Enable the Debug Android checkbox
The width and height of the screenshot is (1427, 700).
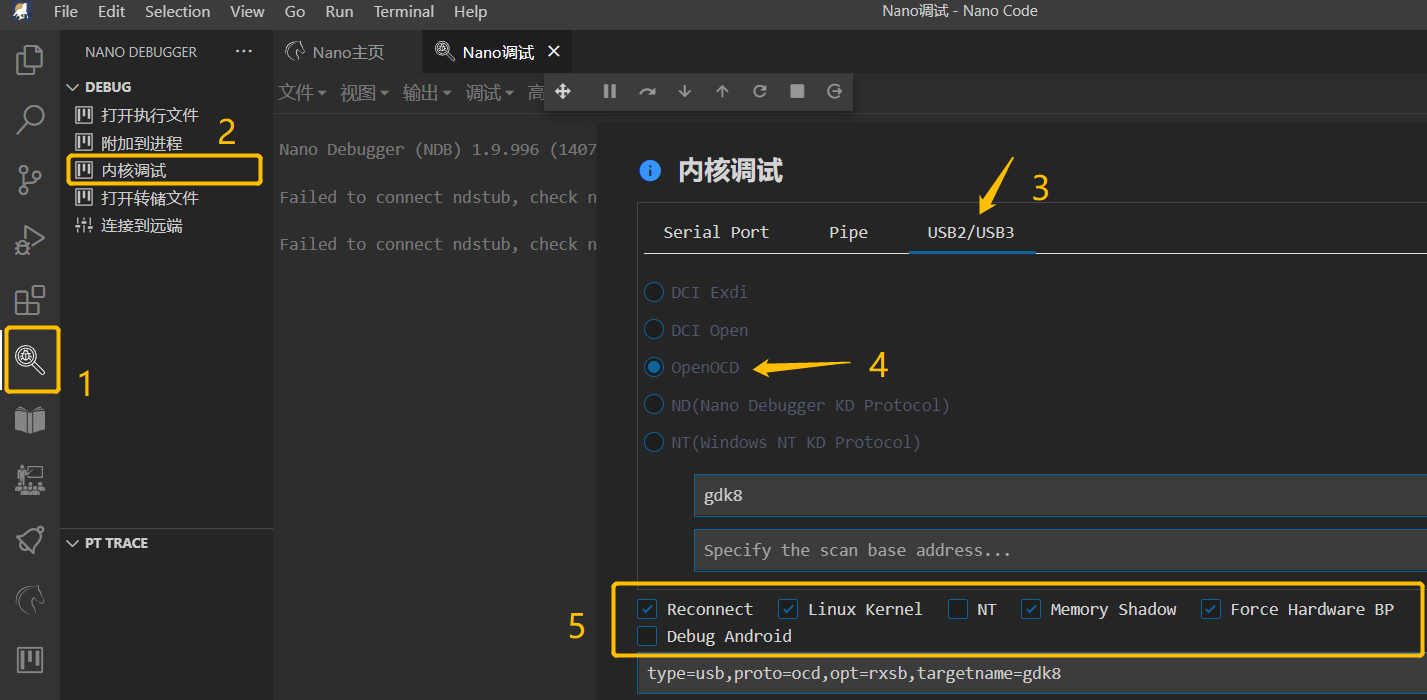(x=648, y=636)
